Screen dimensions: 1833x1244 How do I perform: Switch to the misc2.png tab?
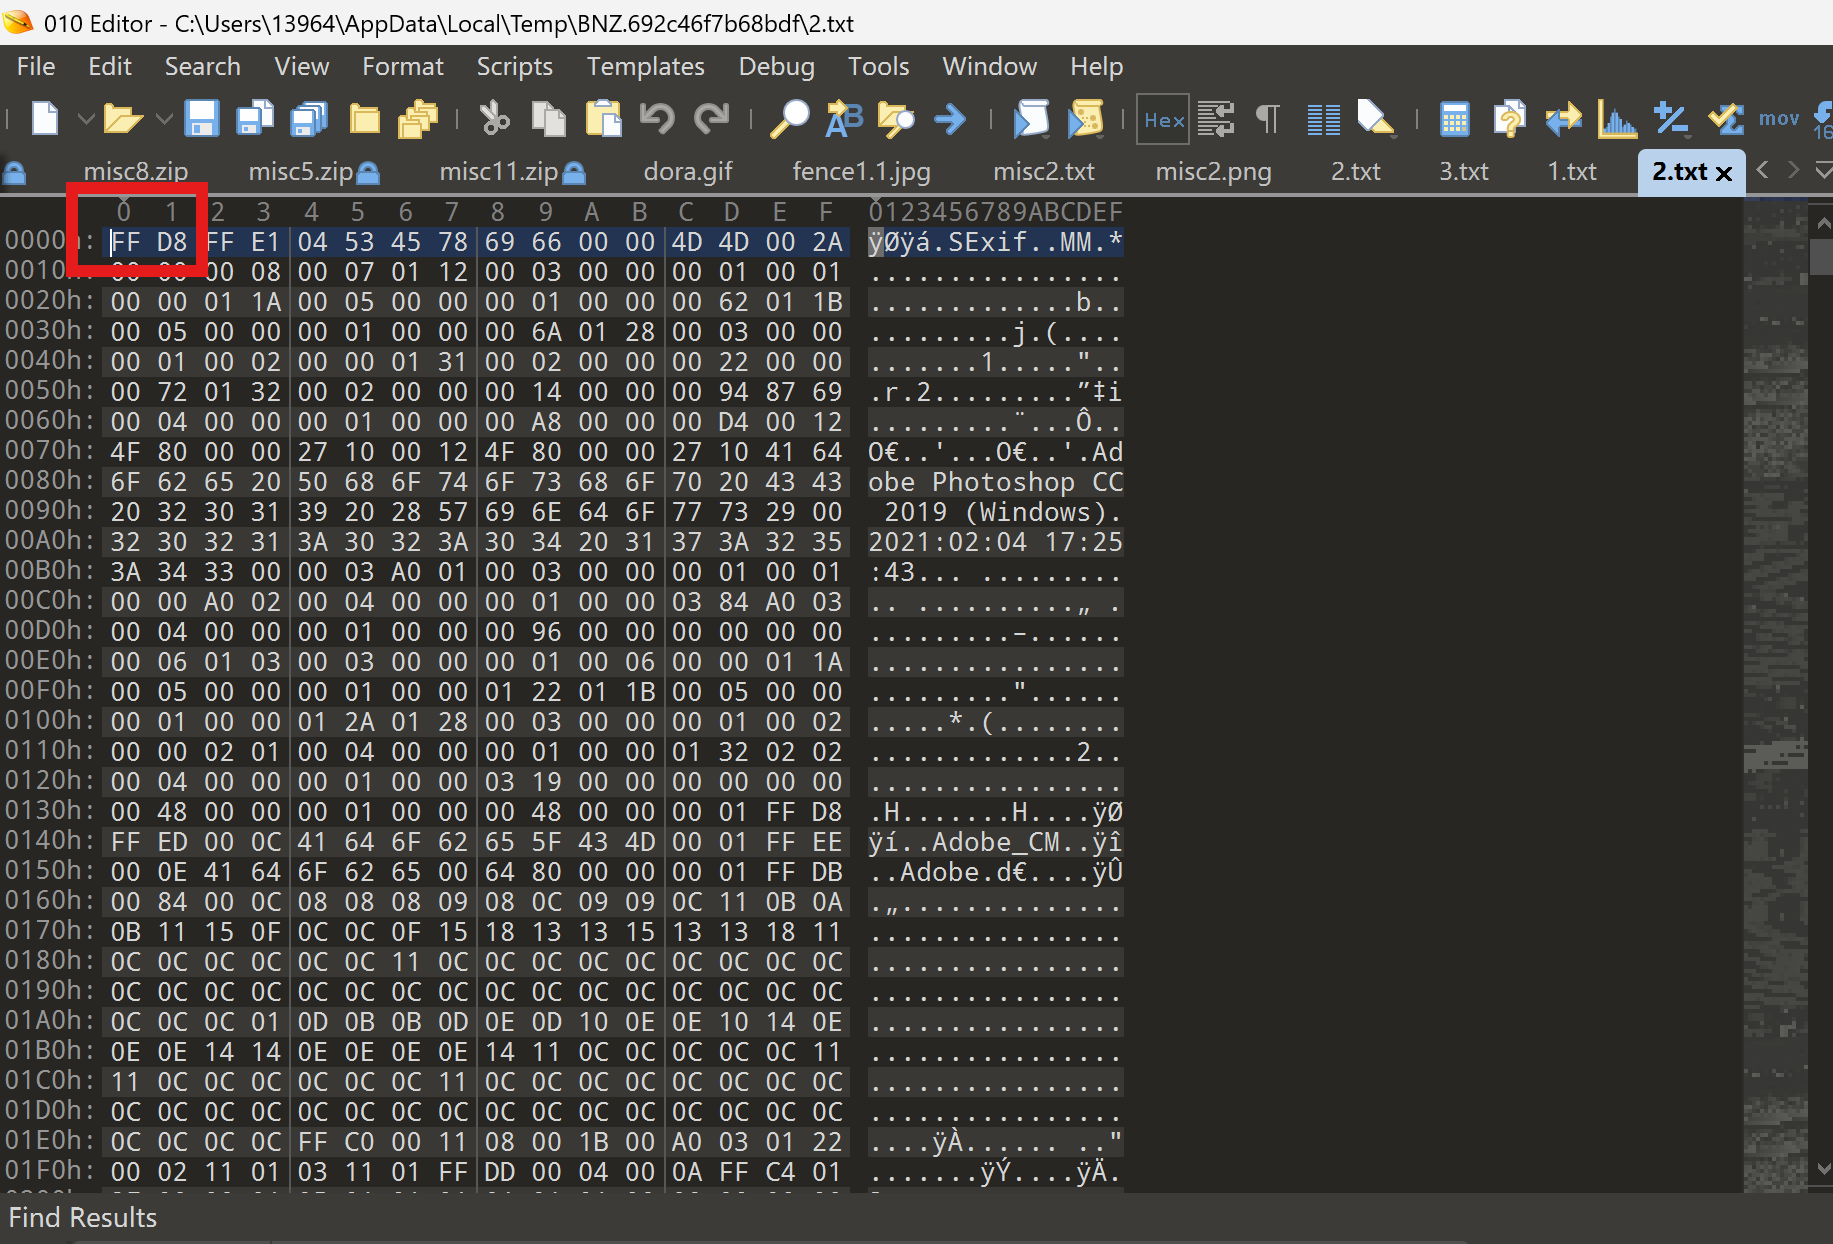1213,172
